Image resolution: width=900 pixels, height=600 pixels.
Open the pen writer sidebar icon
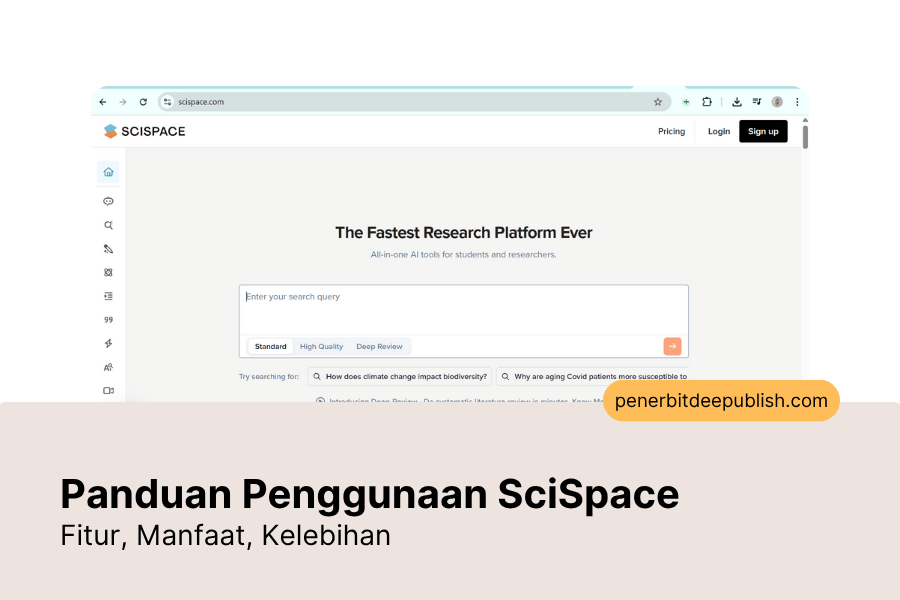click(x=108, y=249)
